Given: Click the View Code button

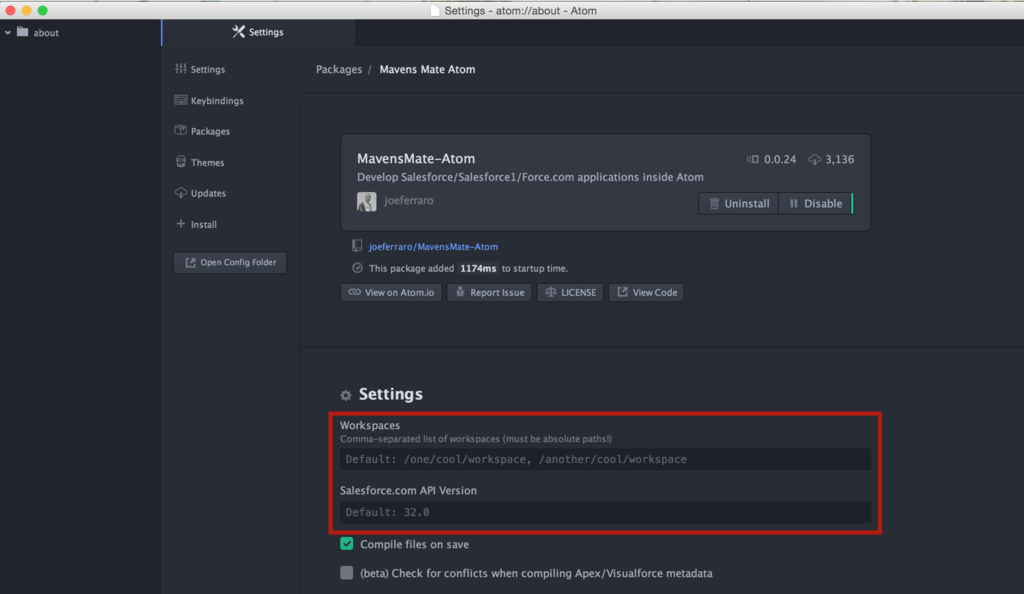Looking at the screenshot, I should pyautogui.click(x=647, y=292).
